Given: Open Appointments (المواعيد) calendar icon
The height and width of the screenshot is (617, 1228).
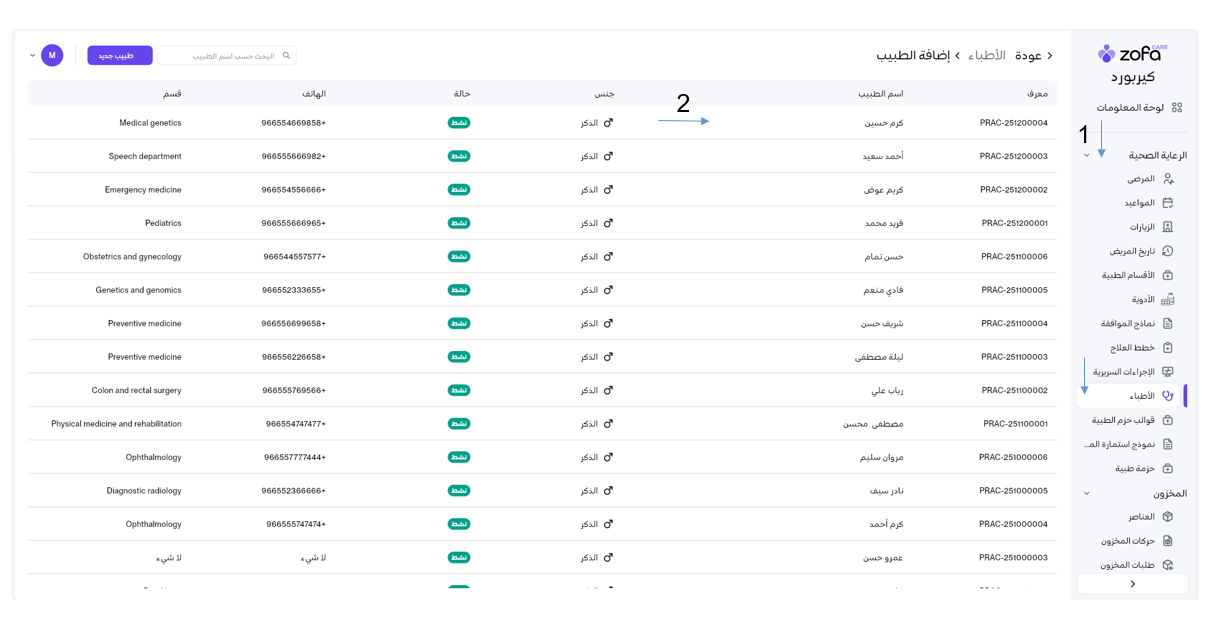Looking at the screenshot, I should point(1167,203).
